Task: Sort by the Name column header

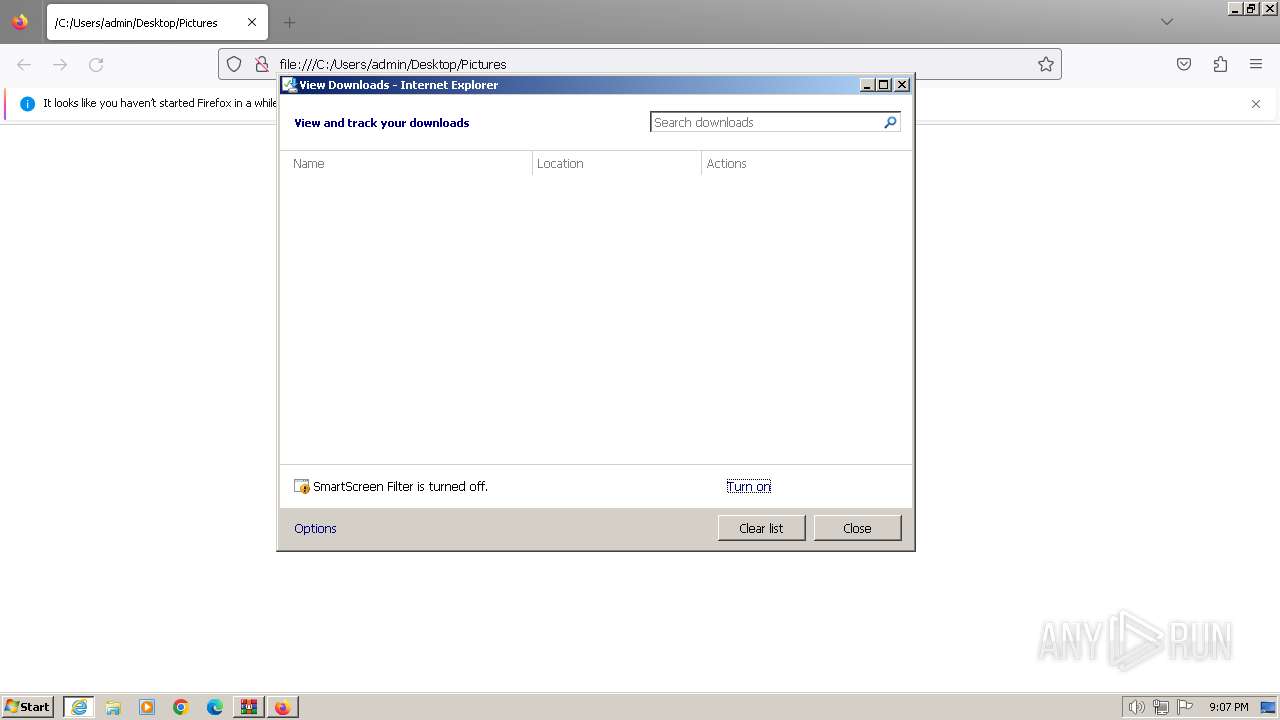Action: coord(406,164)
